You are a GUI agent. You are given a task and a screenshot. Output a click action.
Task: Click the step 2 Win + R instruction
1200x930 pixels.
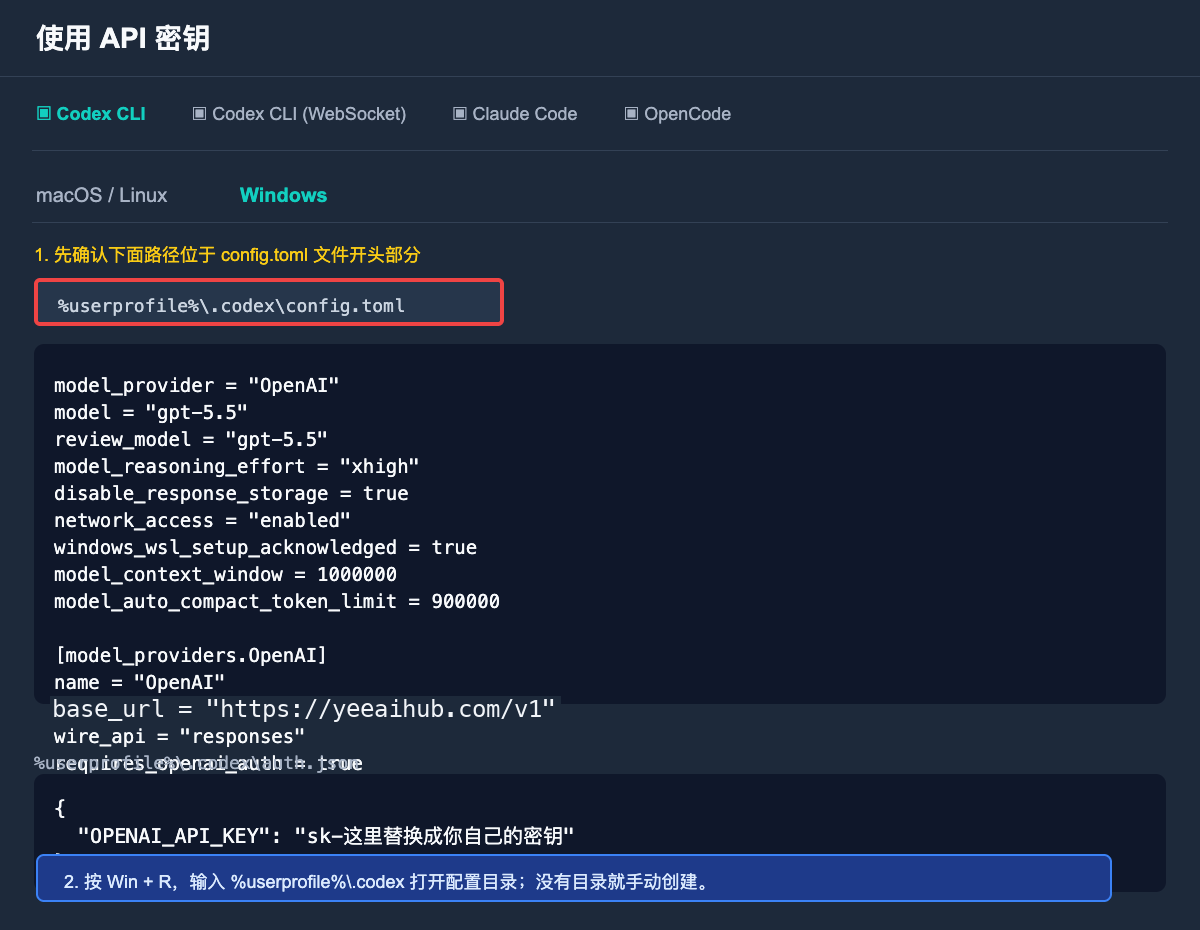coord(574,878)
